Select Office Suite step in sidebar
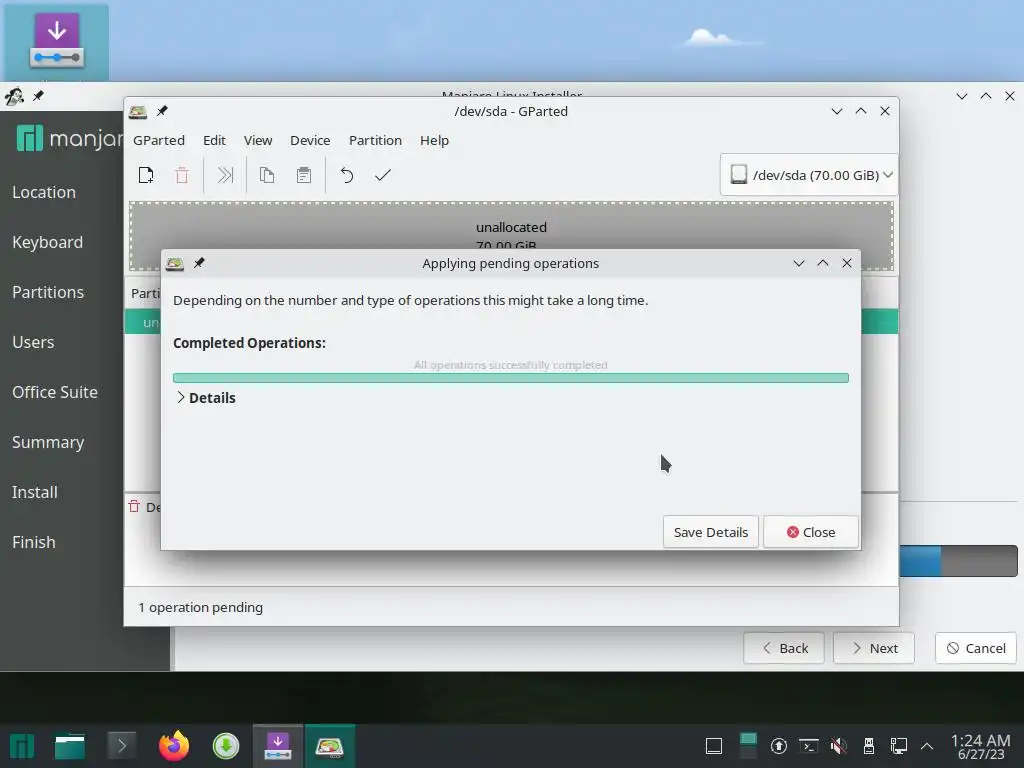The image size is (1024, 768). (x=55, y=392)
